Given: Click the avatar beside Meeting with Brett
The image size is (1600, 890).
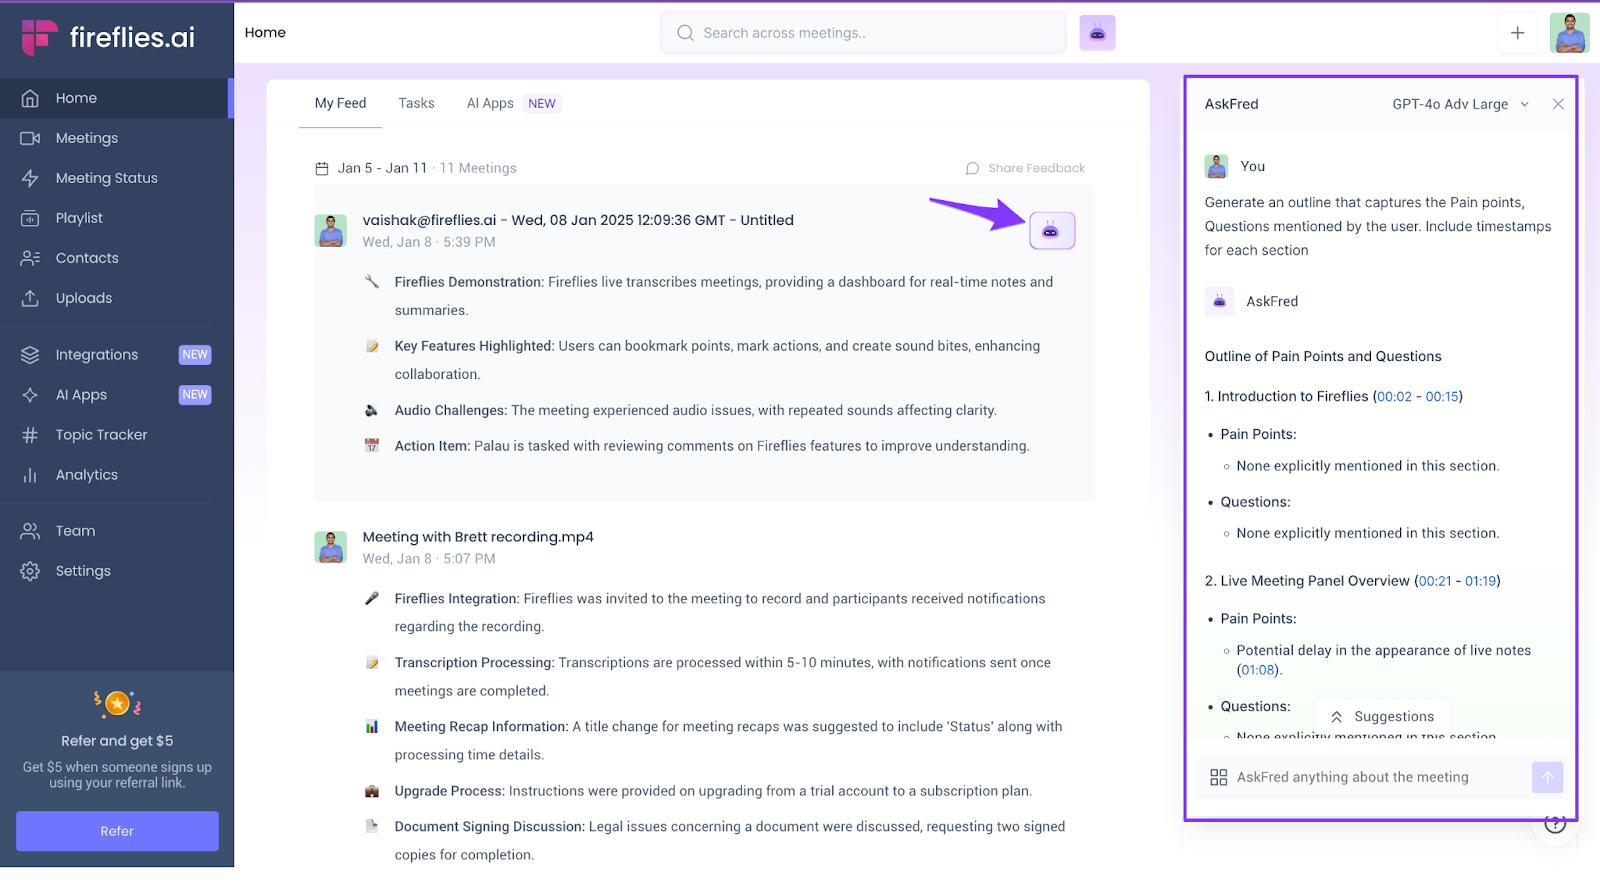Looking at the screenshot, I should pos(330,547).
